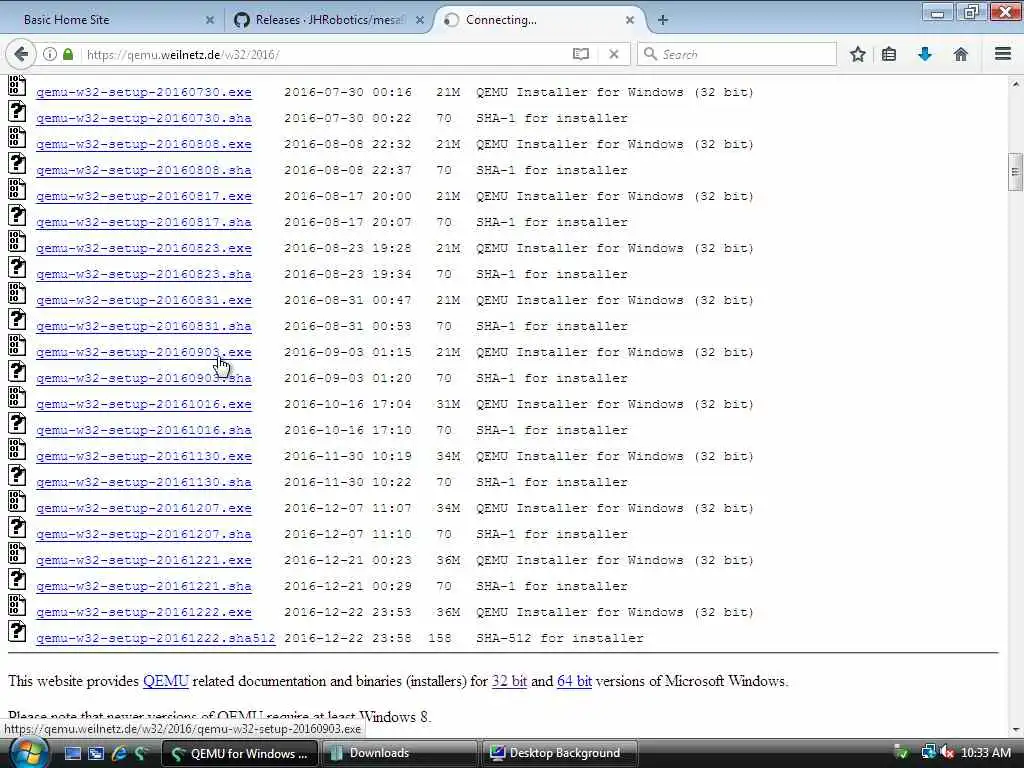Select text SHA-512 for installer
Screen dimensions: 1024x768
coord(560,638)
